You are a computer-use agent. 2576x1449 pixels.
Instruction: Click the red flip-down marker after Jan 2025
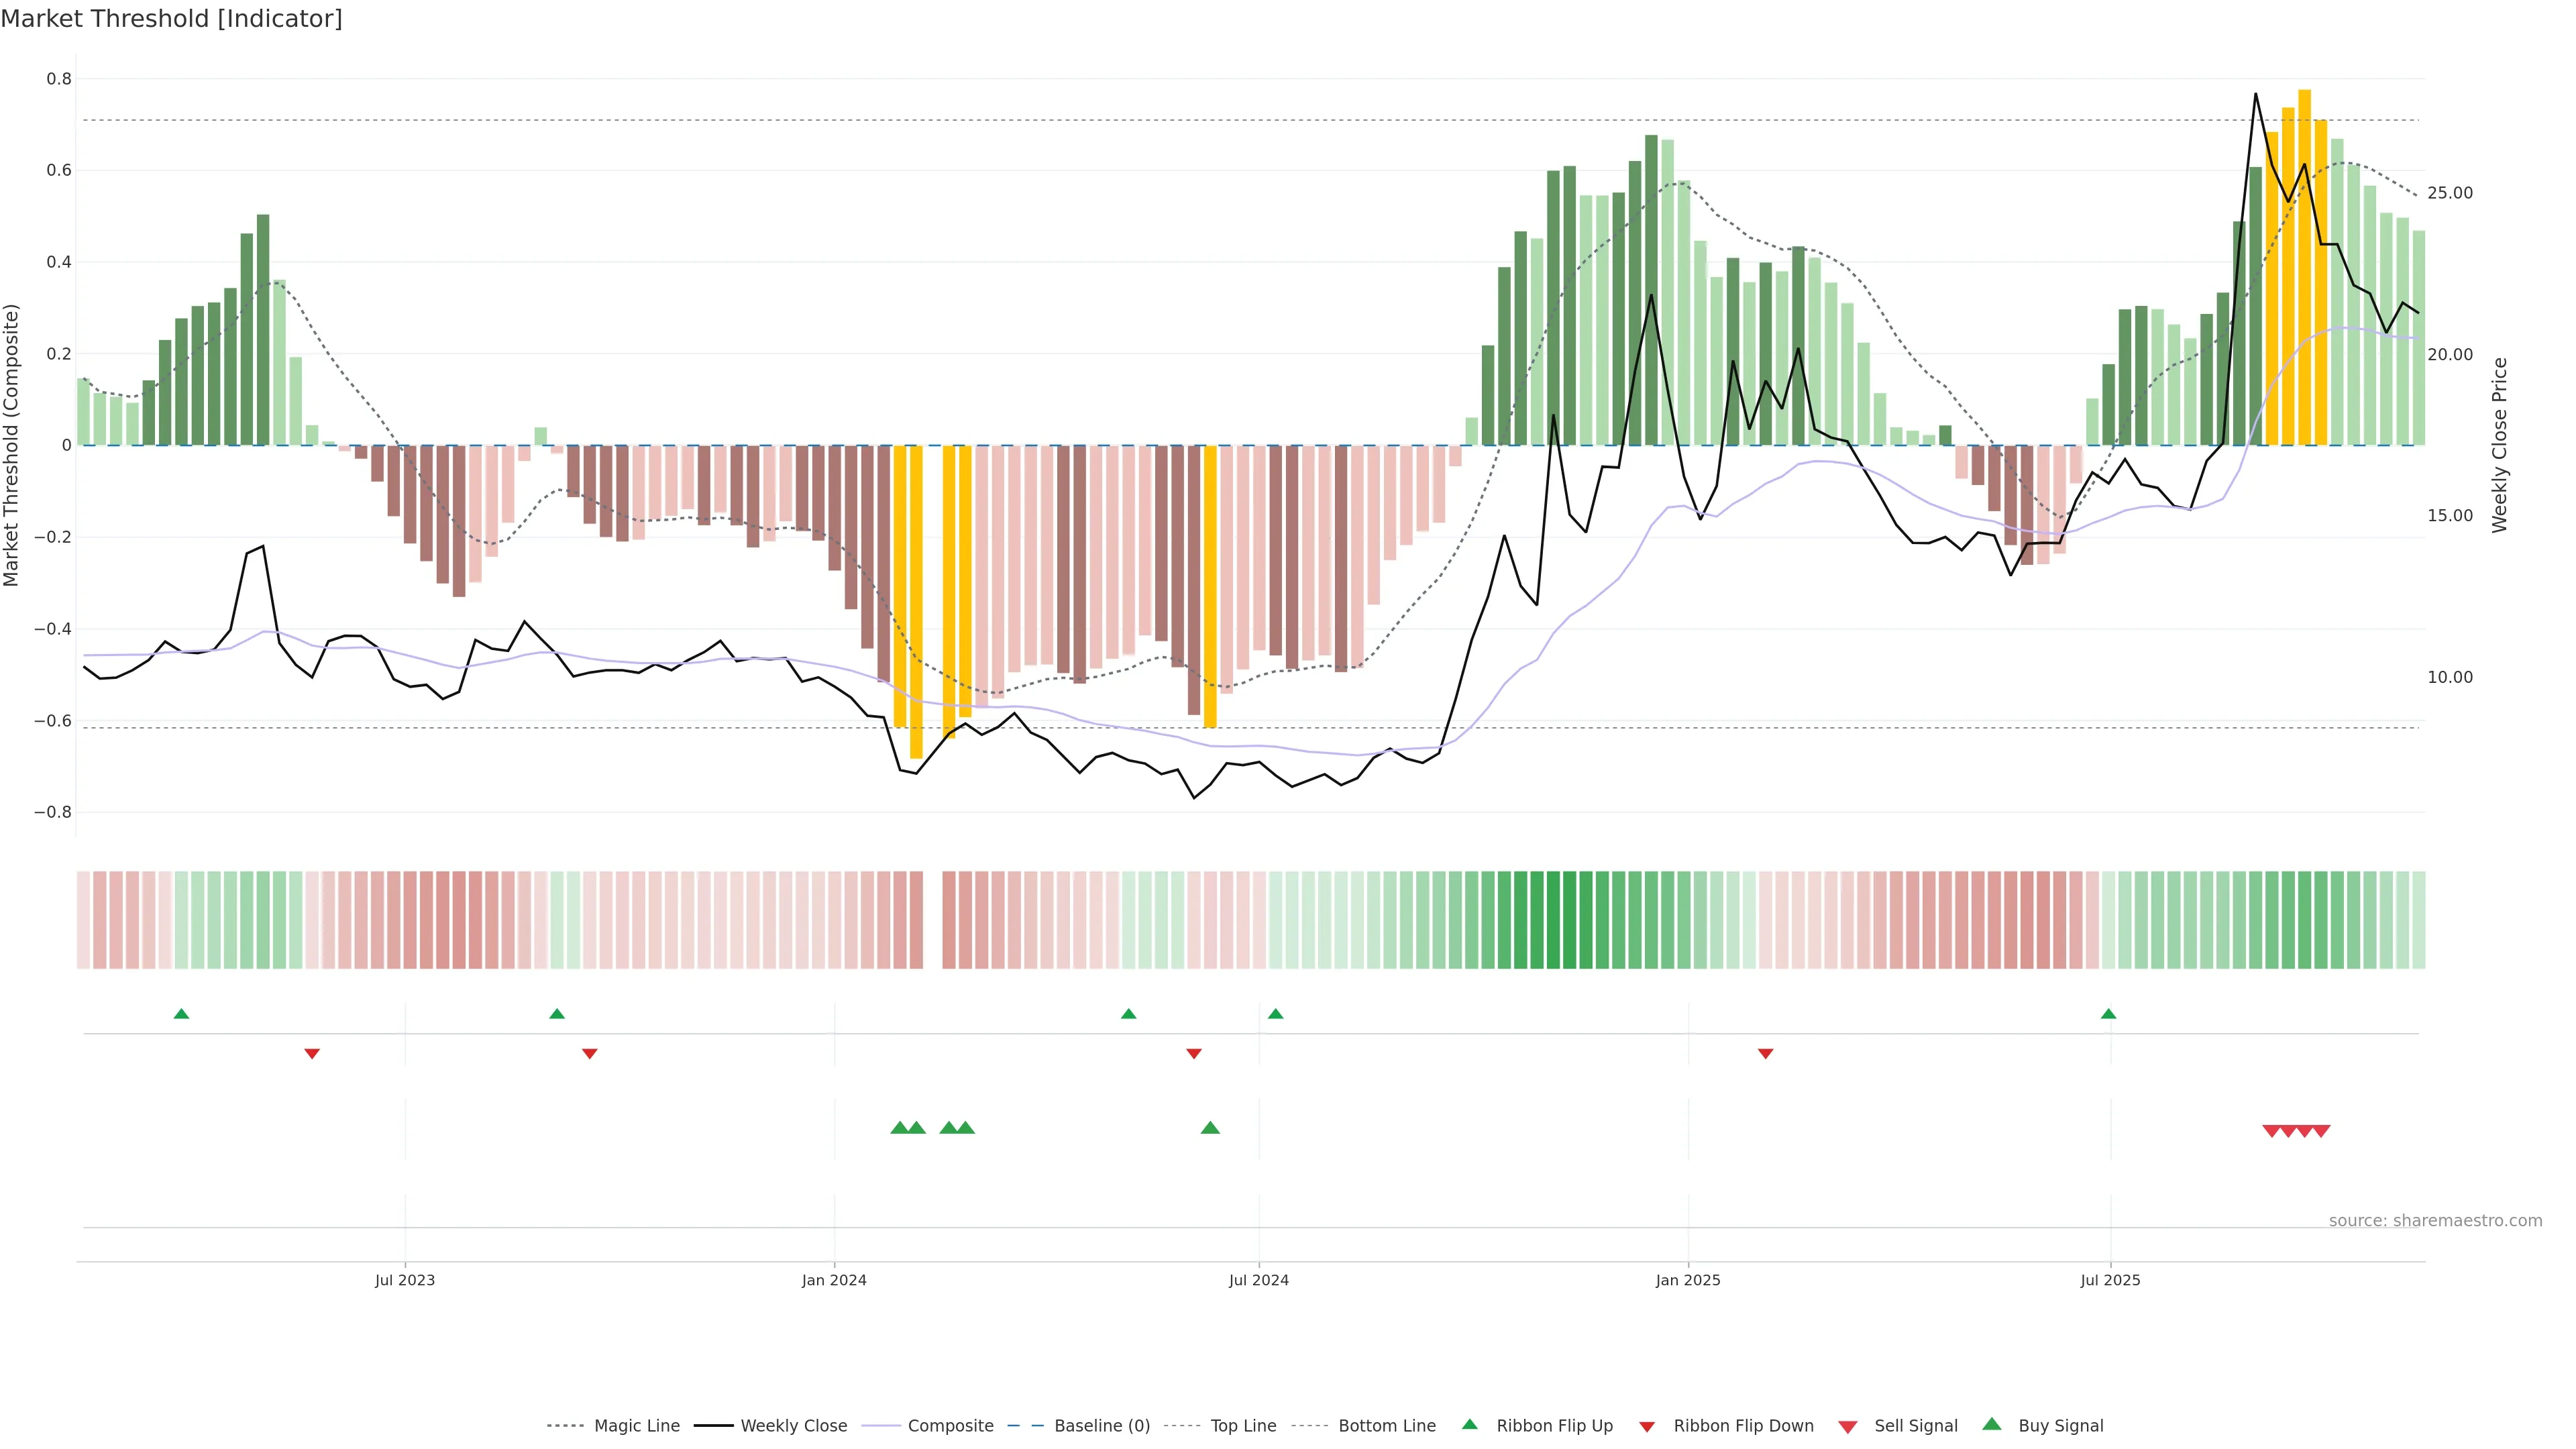tap(1765, 1054)
